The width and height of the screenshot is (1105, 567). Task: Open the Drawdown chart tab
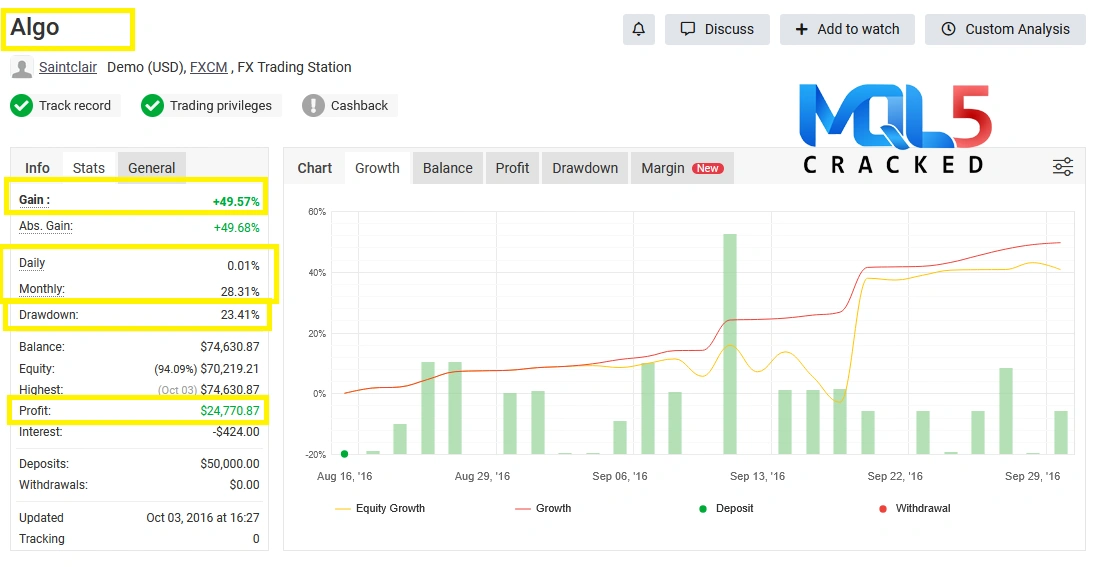(x=585, y=168)
